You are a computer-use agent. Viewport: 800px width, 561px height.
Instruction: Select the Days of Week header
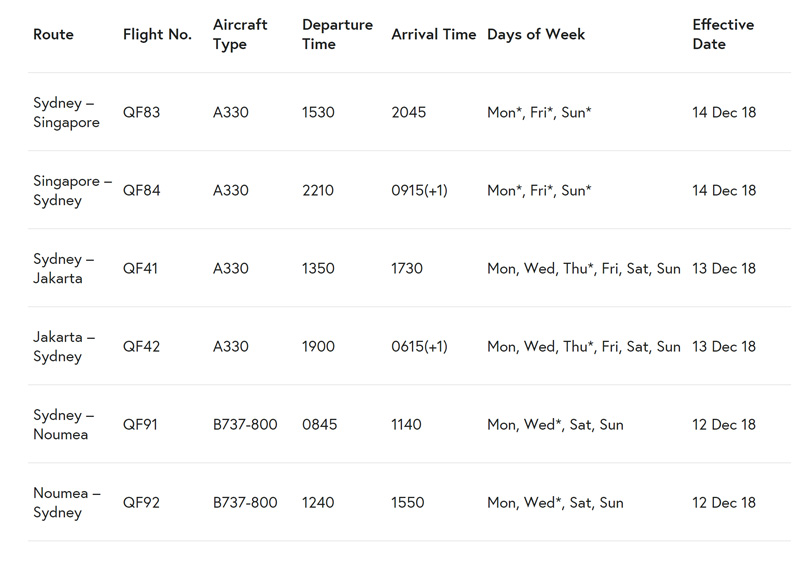(x=536, y=34)
